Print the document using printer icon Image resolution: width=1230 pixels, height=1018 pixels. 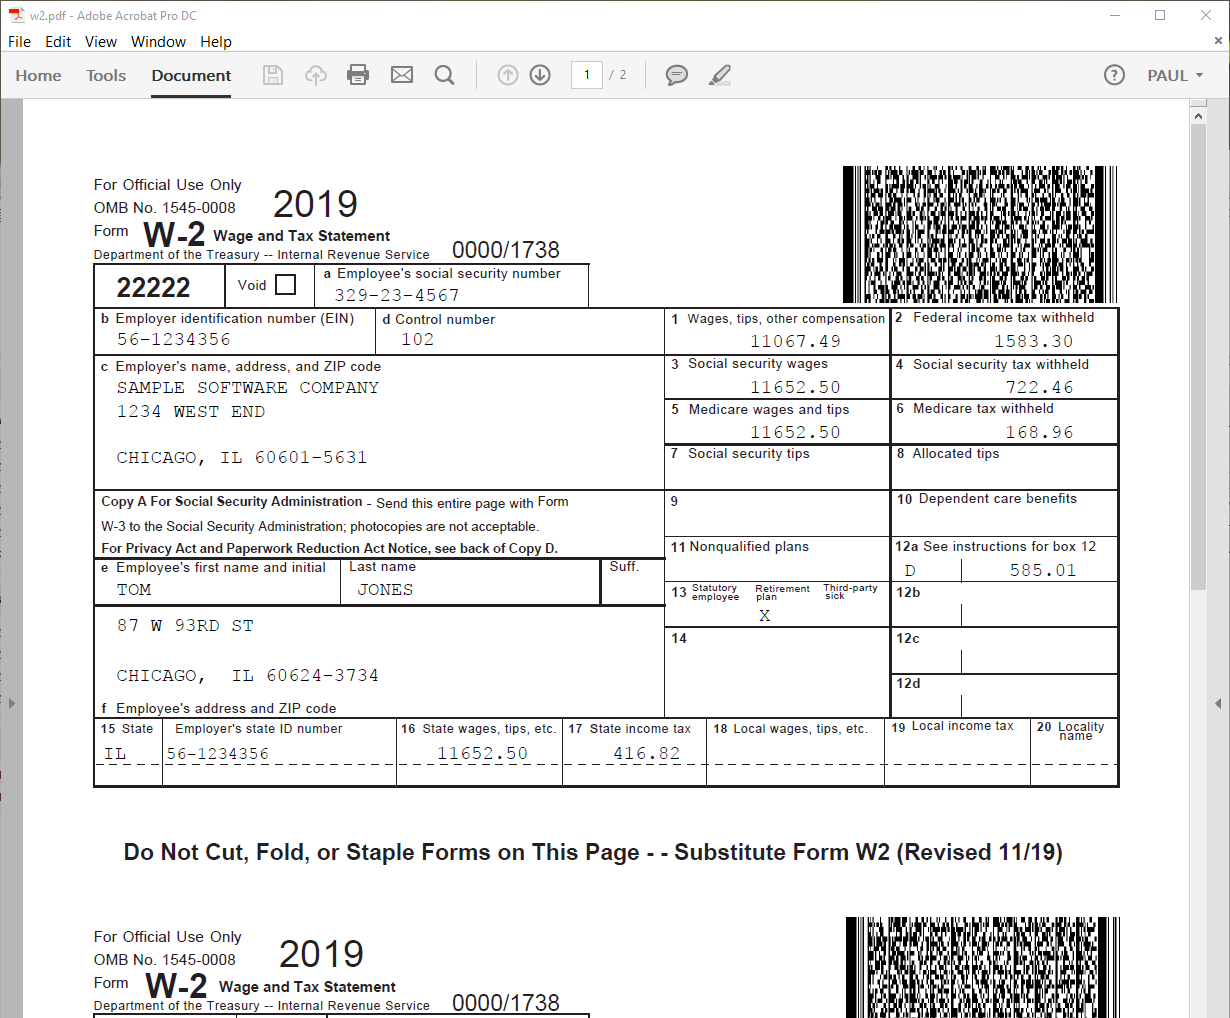[x=358, y=75]
